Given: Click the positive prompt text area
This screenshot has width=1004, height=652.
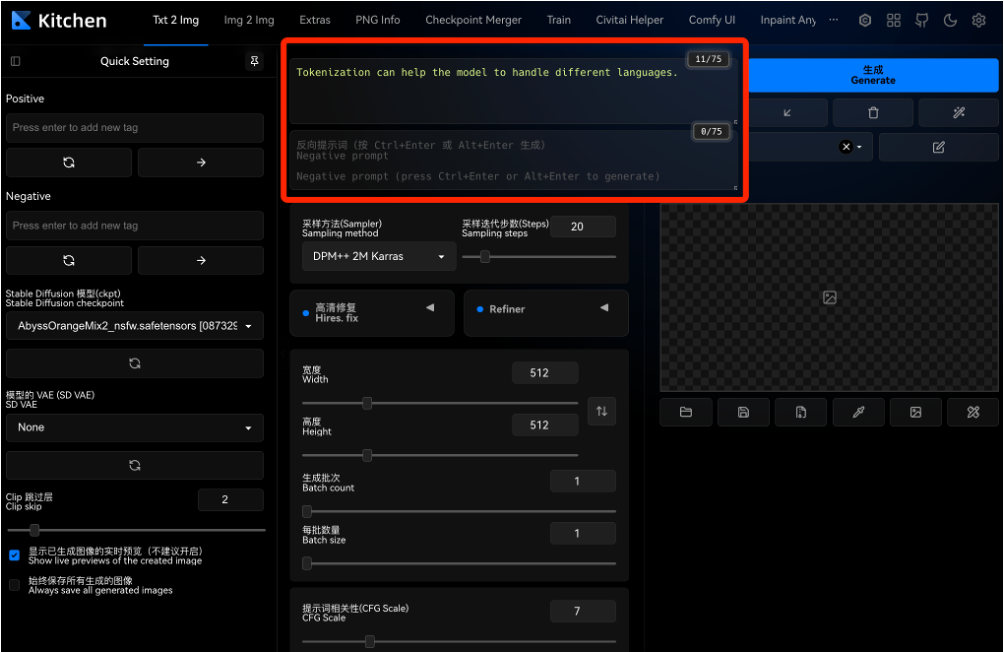Looking at the screenshot, I should click(513, 91).
